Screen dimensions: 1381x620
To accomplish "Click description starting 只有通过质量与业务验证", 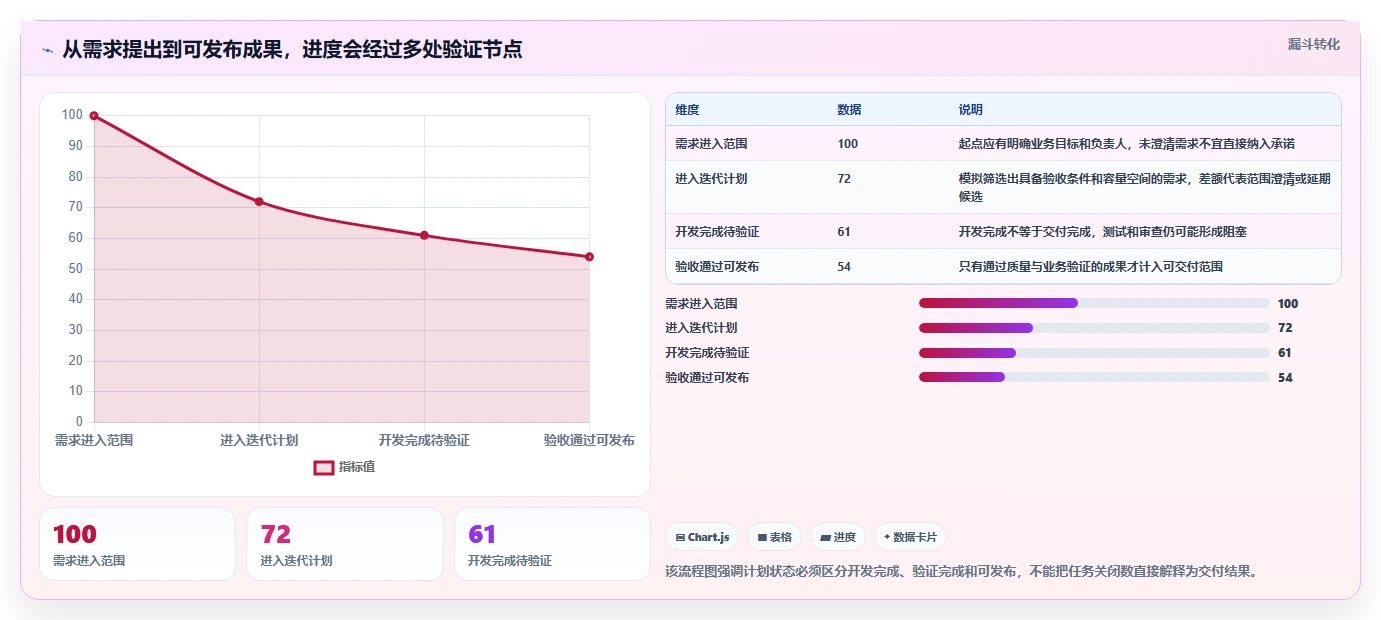I will pos(1090,267).
